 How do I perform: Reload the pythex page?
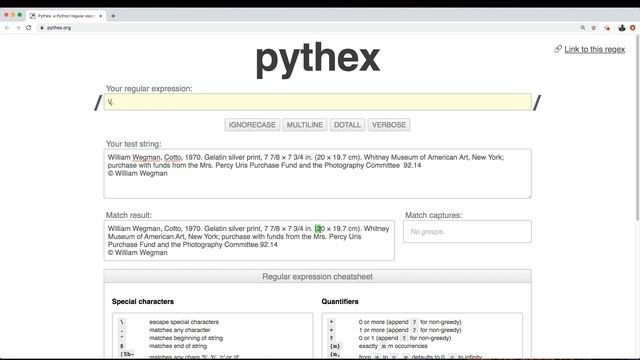pos(29,28)
